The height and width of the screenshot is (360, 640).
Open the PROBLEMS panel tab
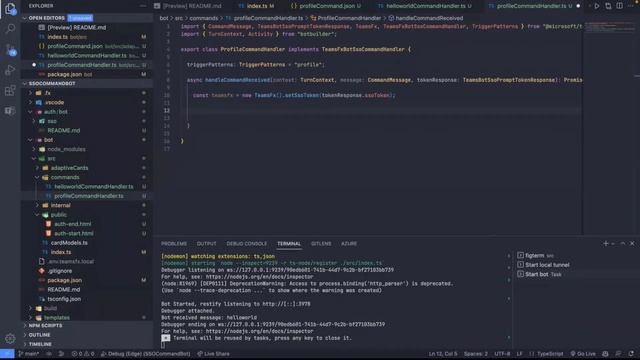174,244
